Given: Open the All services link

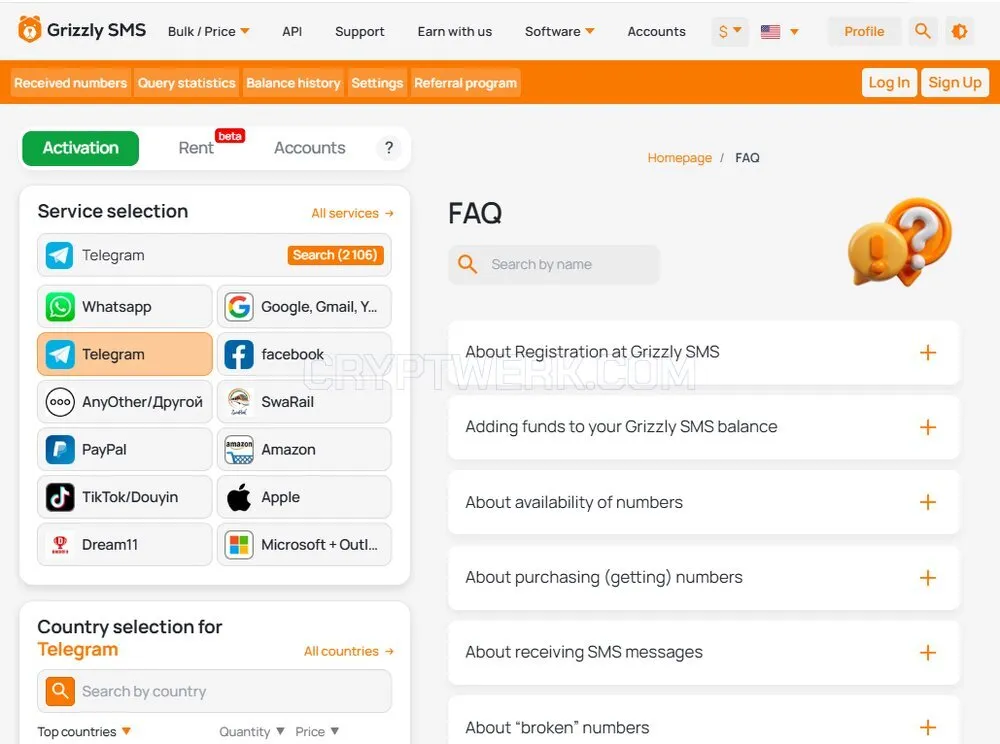Looking at the screenshot, I should coord(352,213).
